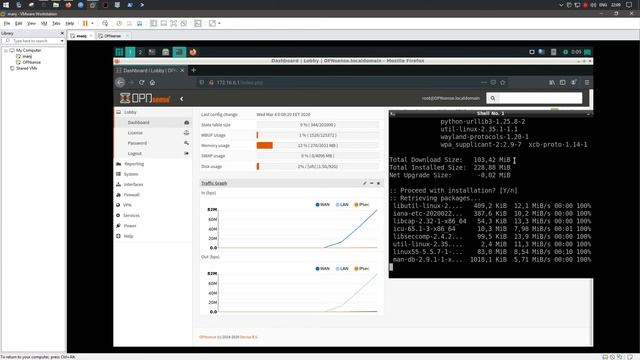Click the OPNsense footer link
Viewport: 640px width, 360px height.
207,337
